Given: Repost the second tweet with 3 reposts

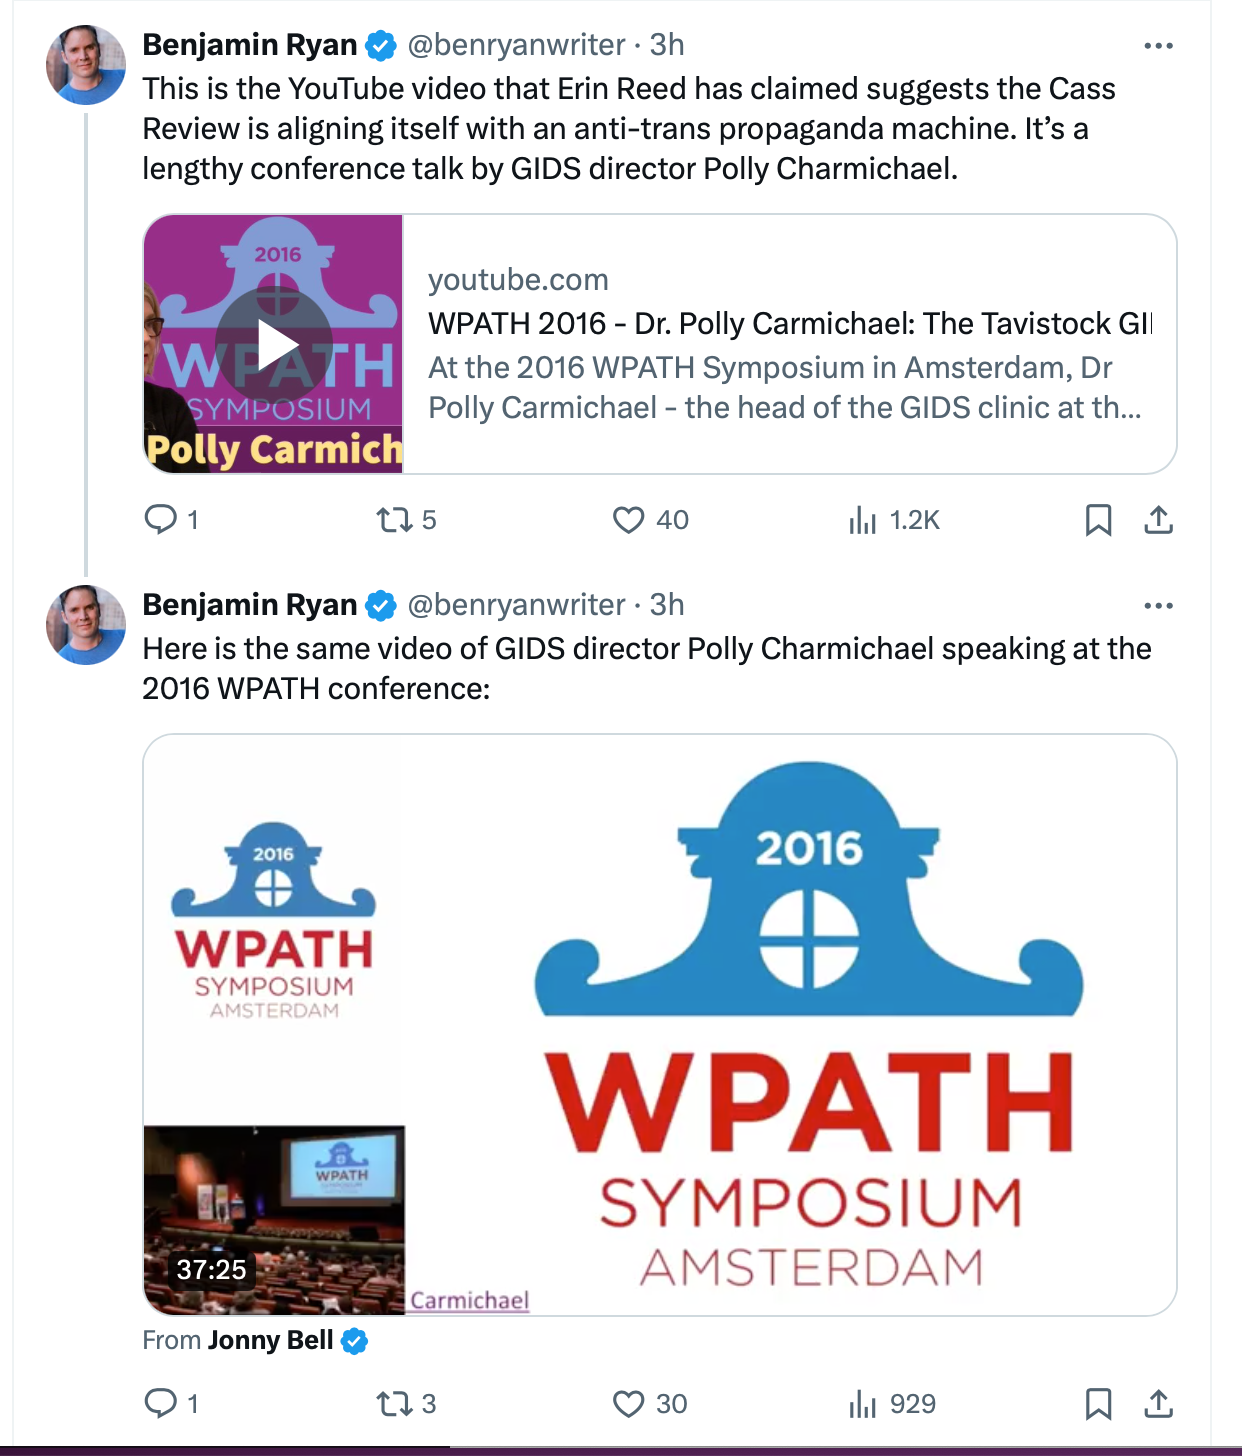Looking at the screenshot, I should (405, 1403).
